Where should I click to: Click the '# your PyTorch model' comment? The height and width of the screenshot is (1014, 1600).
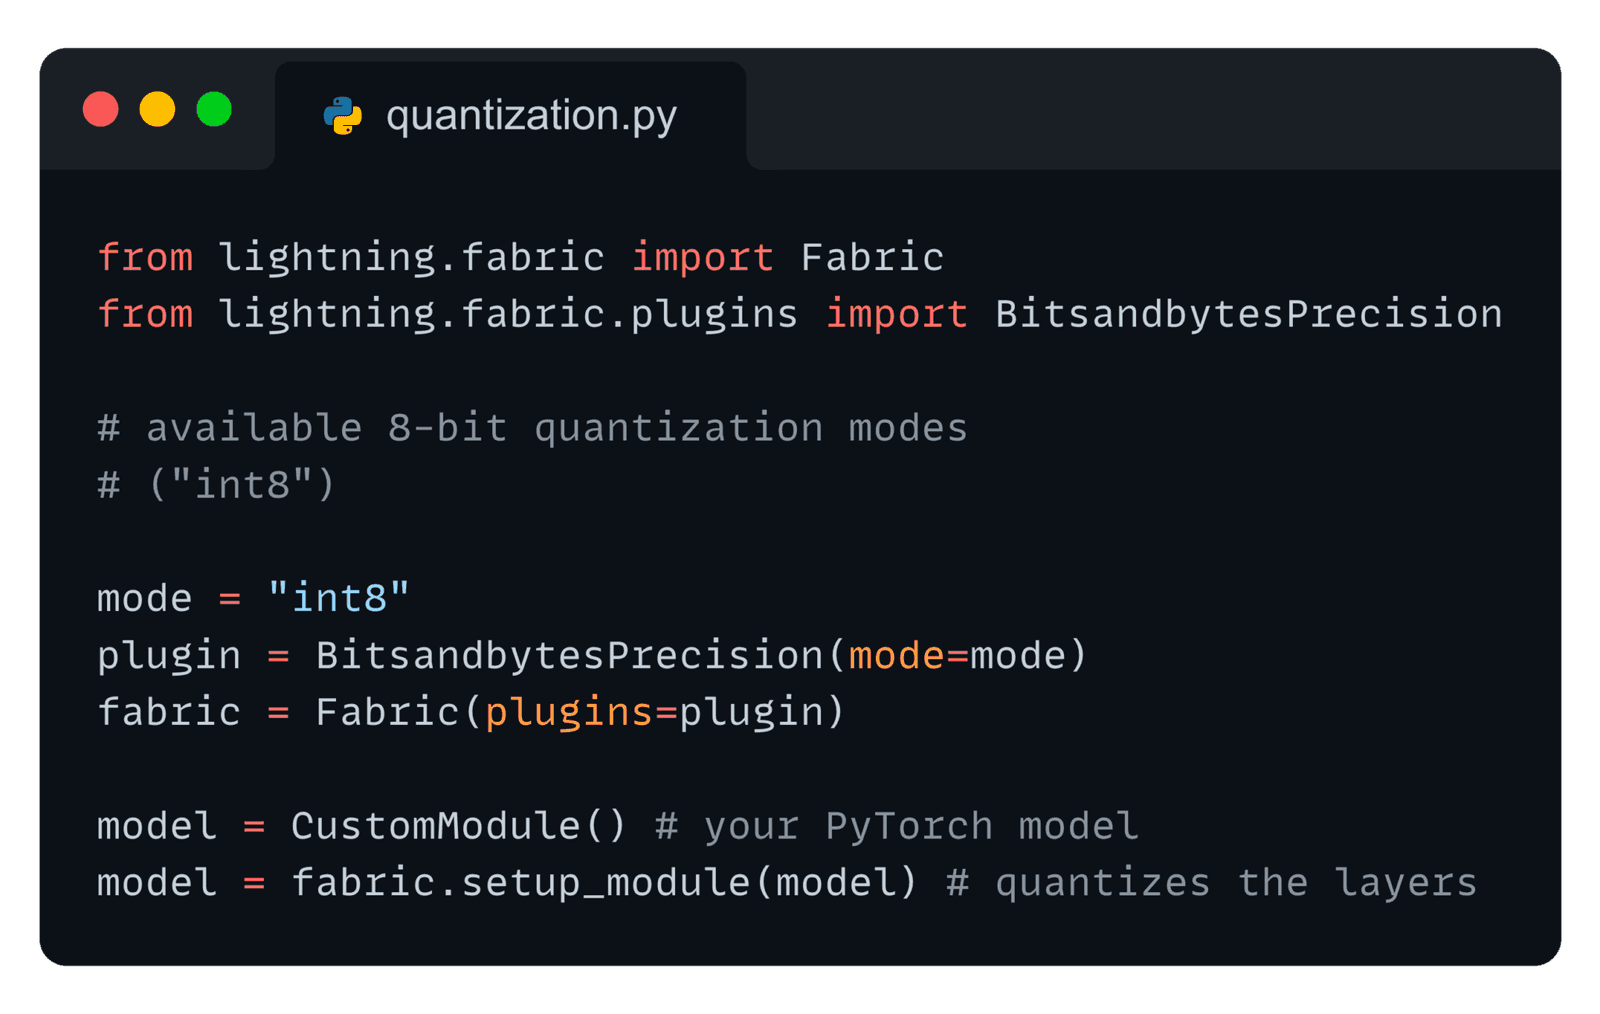pos(897,827)
